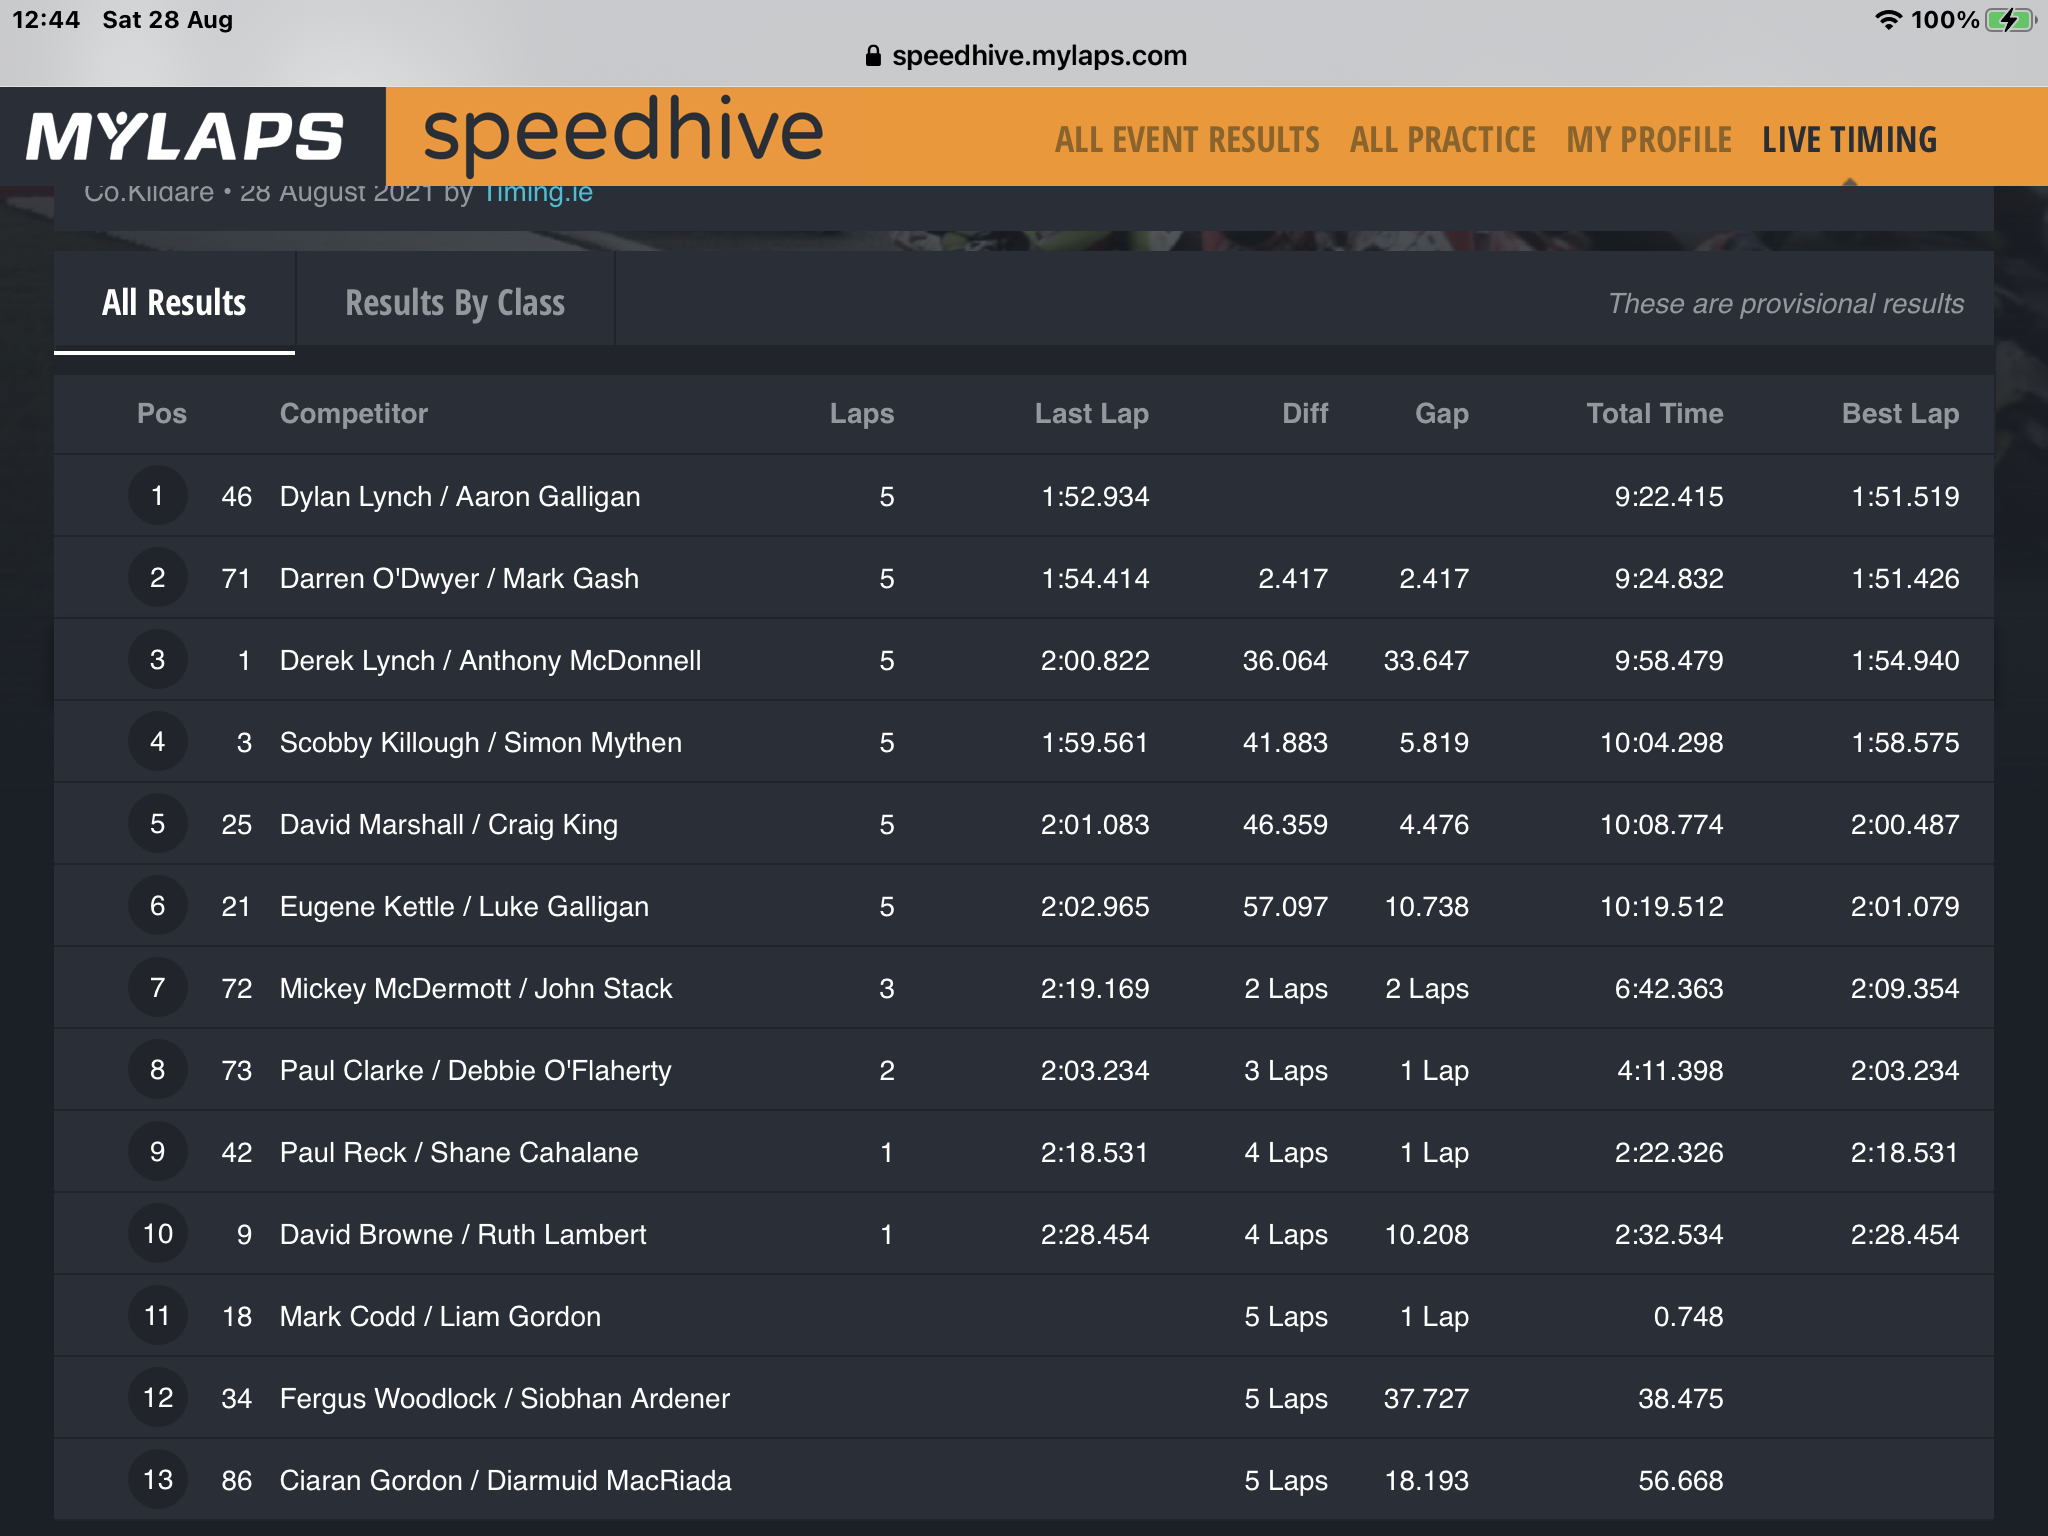The width and height of the screenshot is (2048, 1536).
Task: Select Scobby Killough / Simon Mythen row
Action: coord(1024,742)
